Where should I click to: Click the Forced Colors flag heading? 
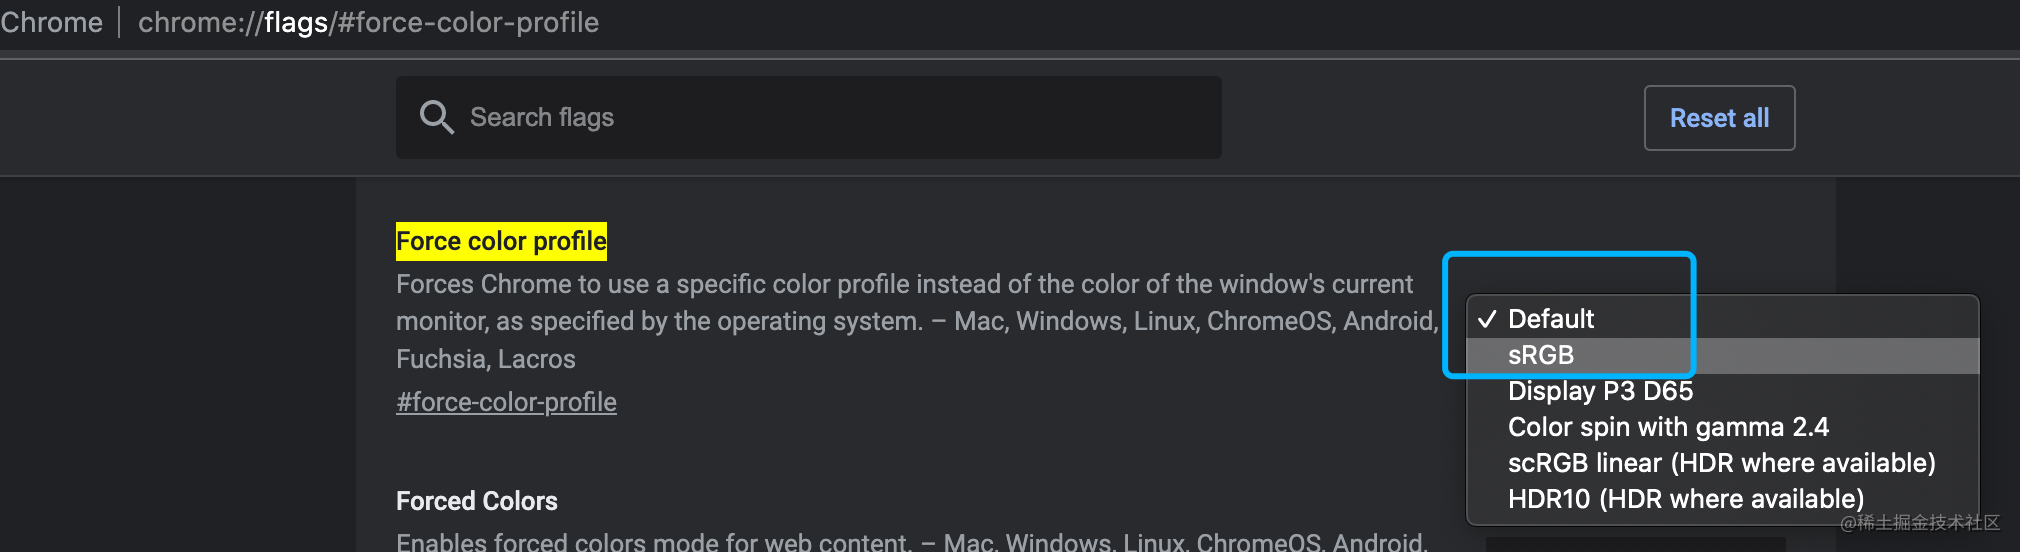coord(477,501)
